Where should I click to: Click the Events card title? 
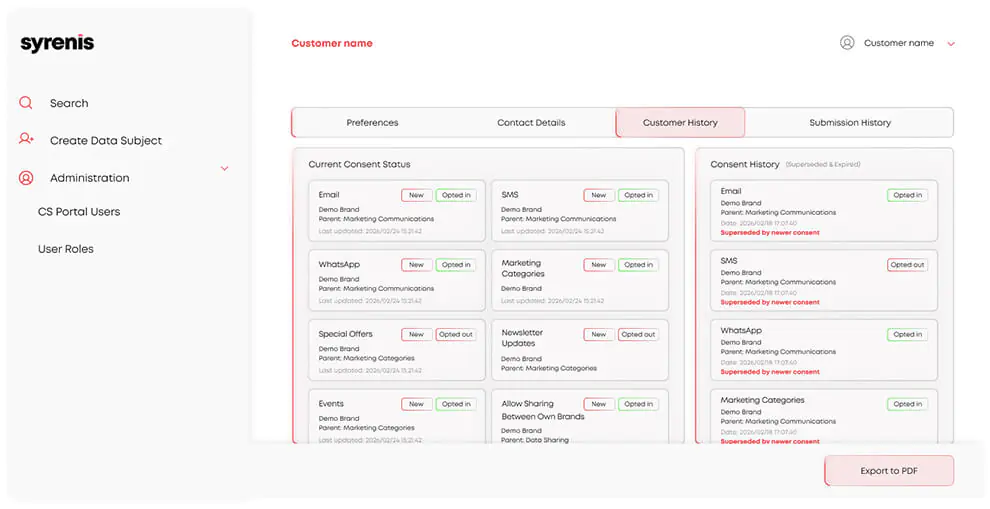click(331, 404)
